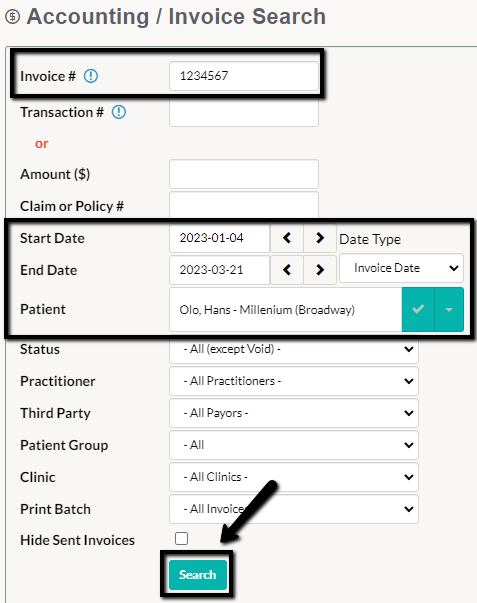The height and width of the screenshot is (603, 477).
Task: Open the Practitioner dropdown
Action: (x=294, y=381)
